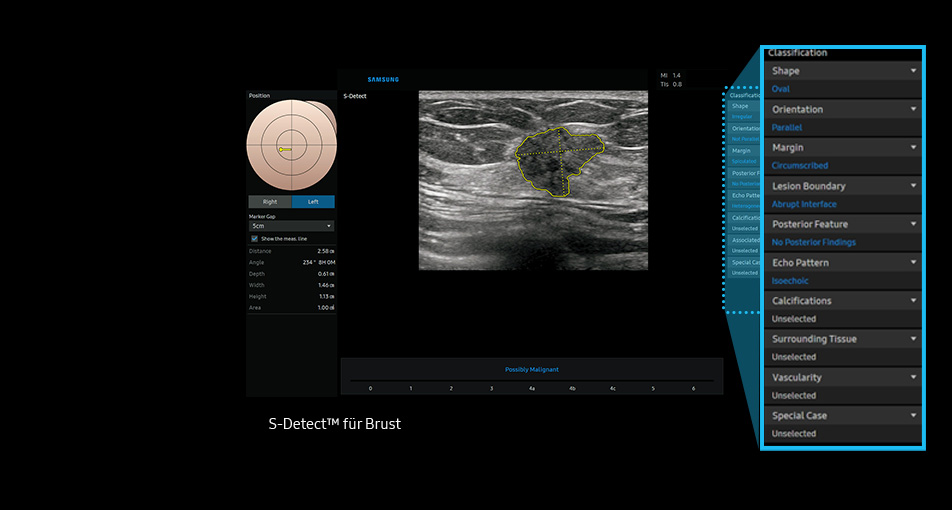Select BI-RADS score 0 on scale
The width and height of the screenshot is (952, 510).
(370, 388)
